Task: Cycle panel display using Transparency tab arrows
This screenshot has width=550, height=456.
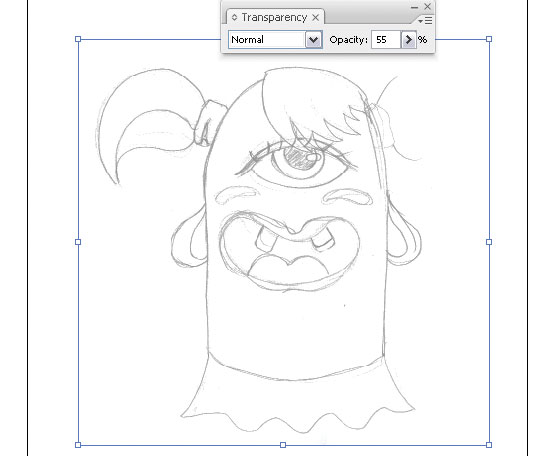Action: [234, 17]
